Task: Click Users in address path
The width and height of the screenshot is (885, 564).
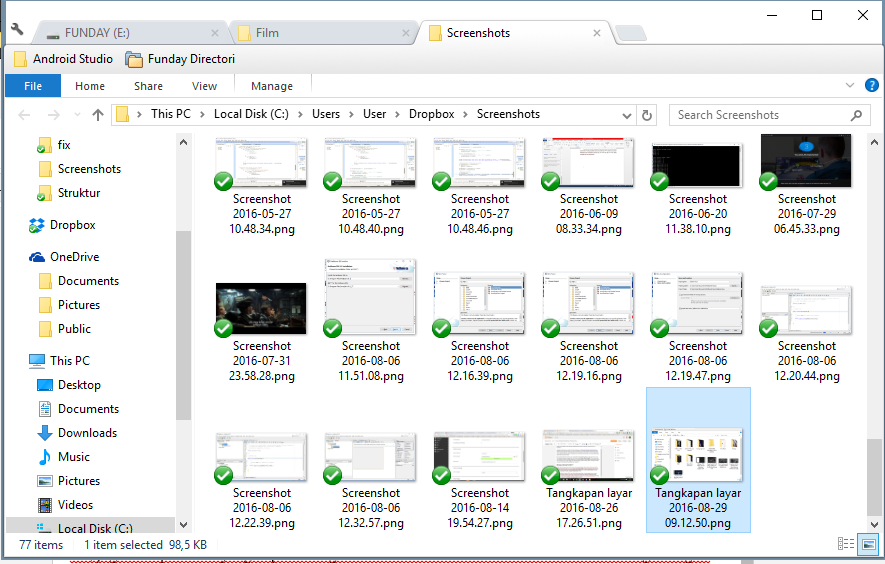Action: click(x=326, y=115)
